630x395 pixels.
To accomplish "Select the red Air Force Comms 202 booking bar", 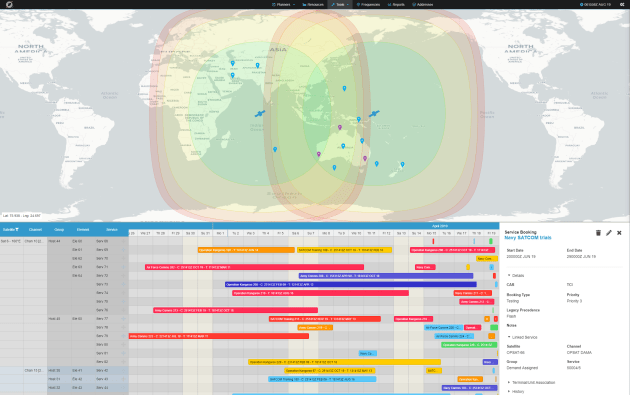I will click(x=254, y=267).
